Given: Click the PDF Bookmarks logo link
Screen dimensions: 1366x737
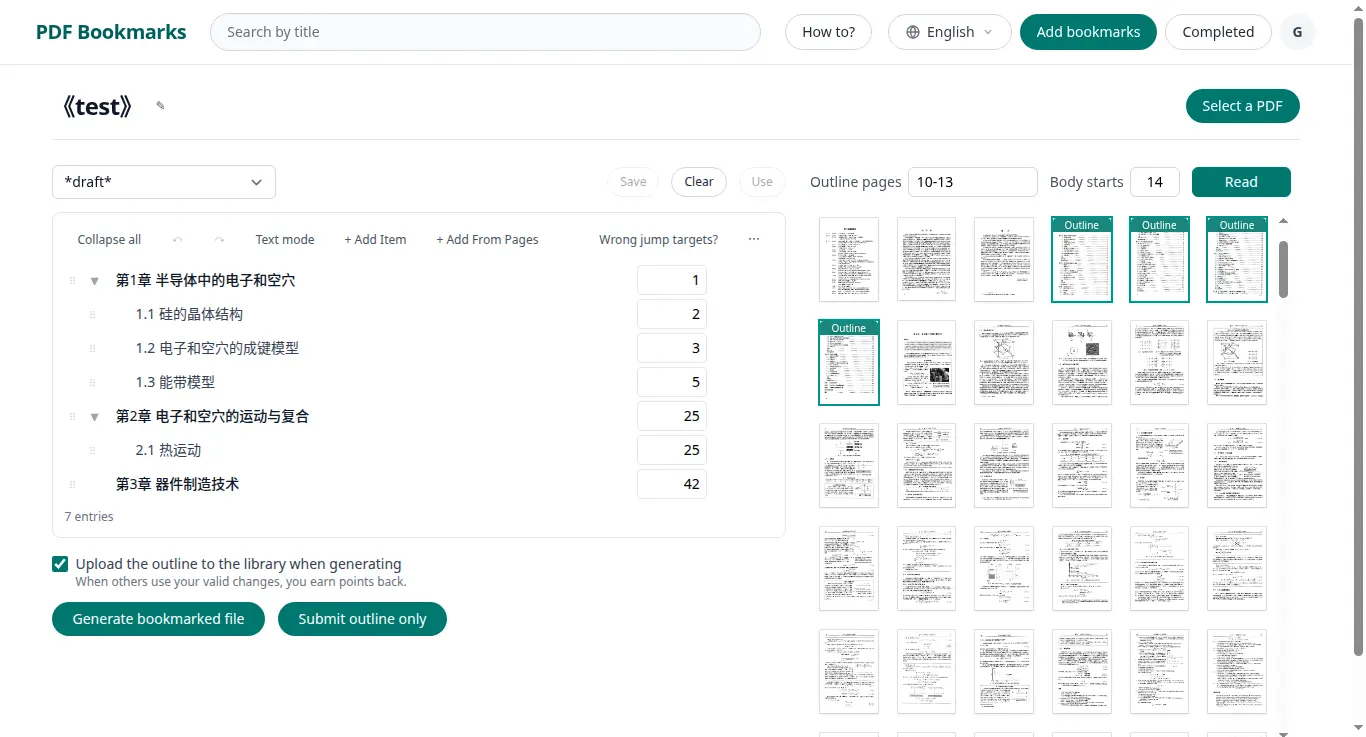Looking at the screenshot, I should point(111,32).
